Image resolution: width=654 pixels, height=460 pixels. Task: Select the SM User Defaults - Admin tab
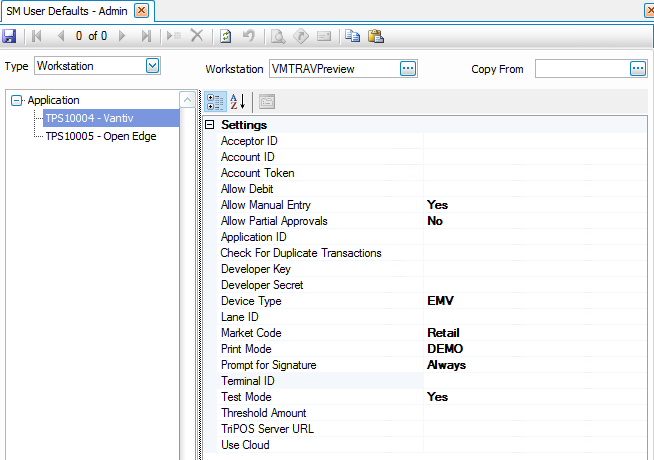coord(67,10)
